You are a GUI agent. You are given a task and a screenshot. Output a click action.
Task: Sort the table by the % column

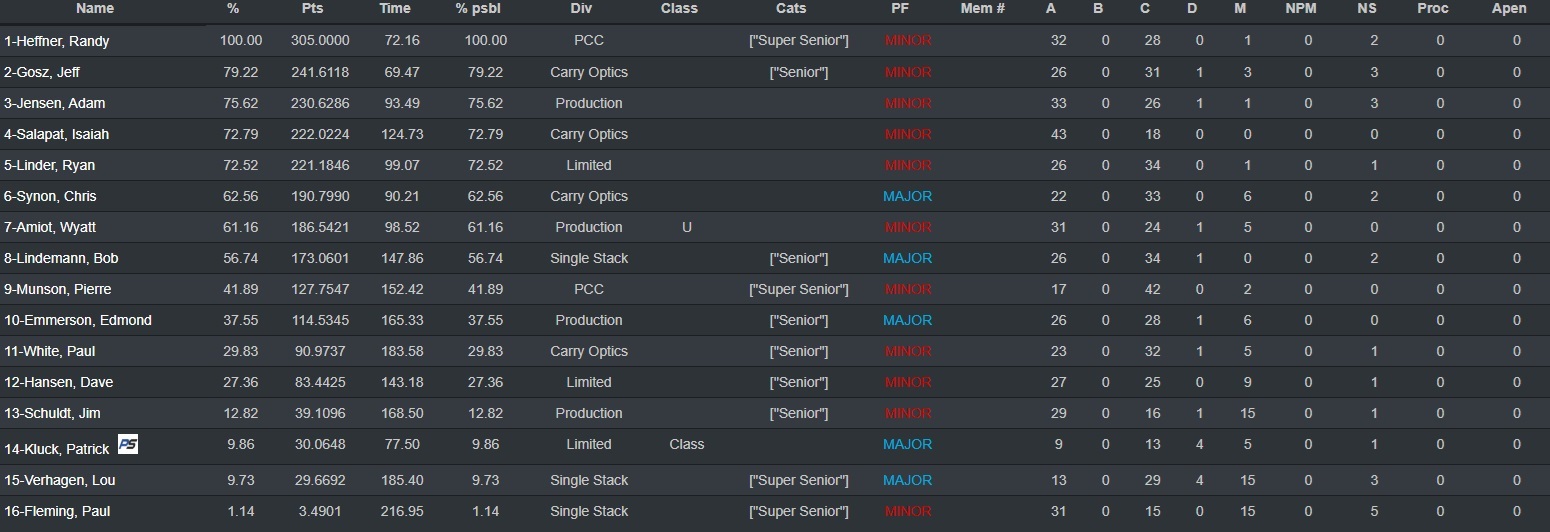coord(233,8)
